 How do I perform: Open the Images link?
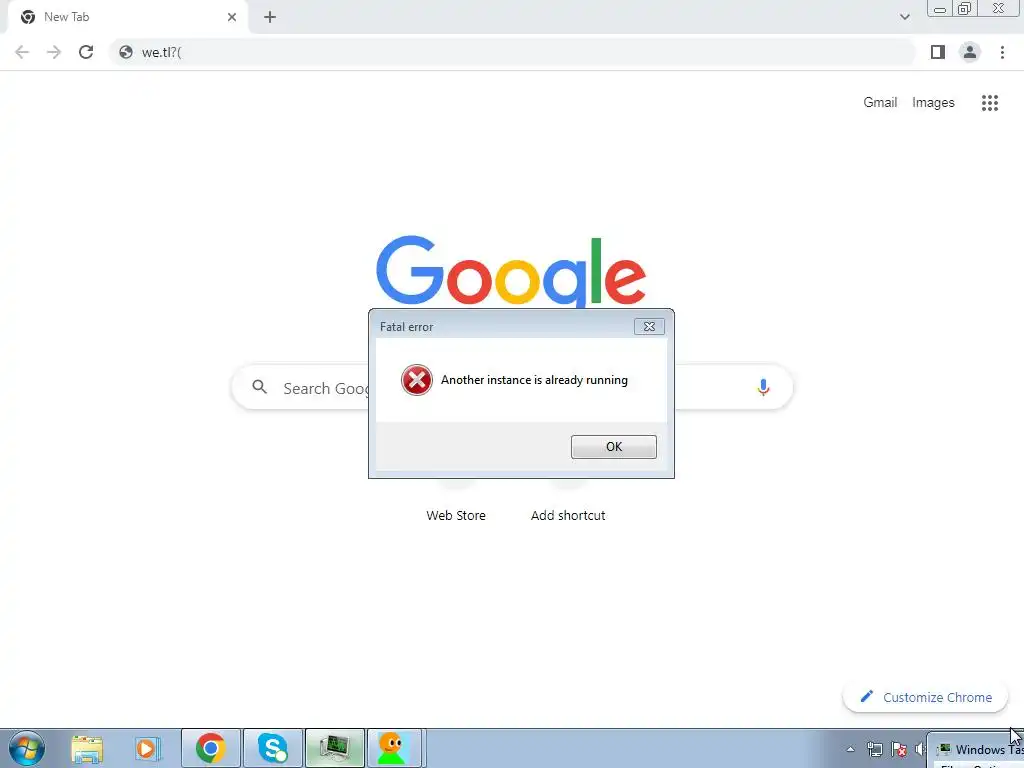933,103
